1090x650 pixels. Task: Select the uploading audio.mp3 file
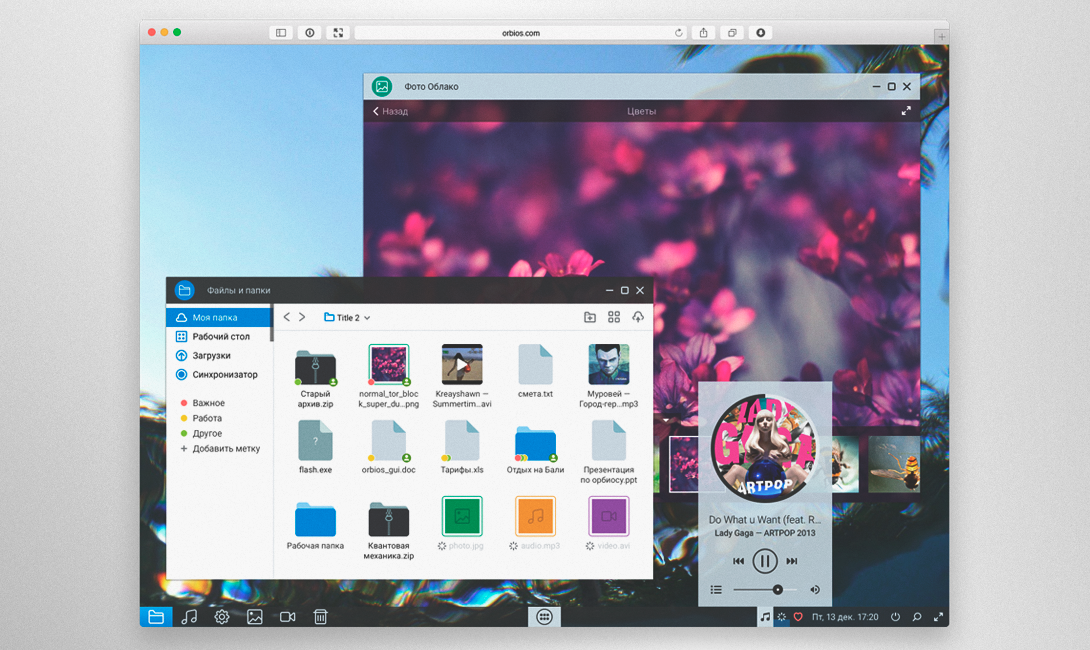pyautogui.click(x=535, y=523)
